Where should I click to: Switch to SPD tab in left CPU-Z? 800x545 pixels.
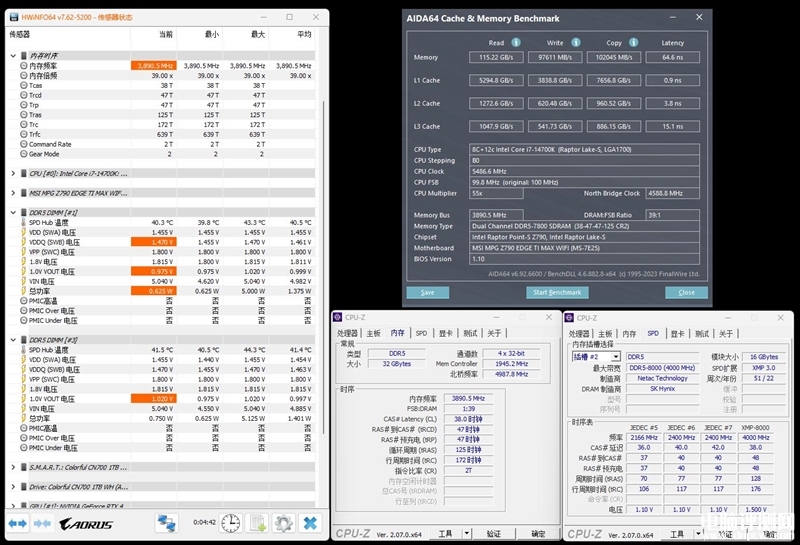(x=421, y=333)
